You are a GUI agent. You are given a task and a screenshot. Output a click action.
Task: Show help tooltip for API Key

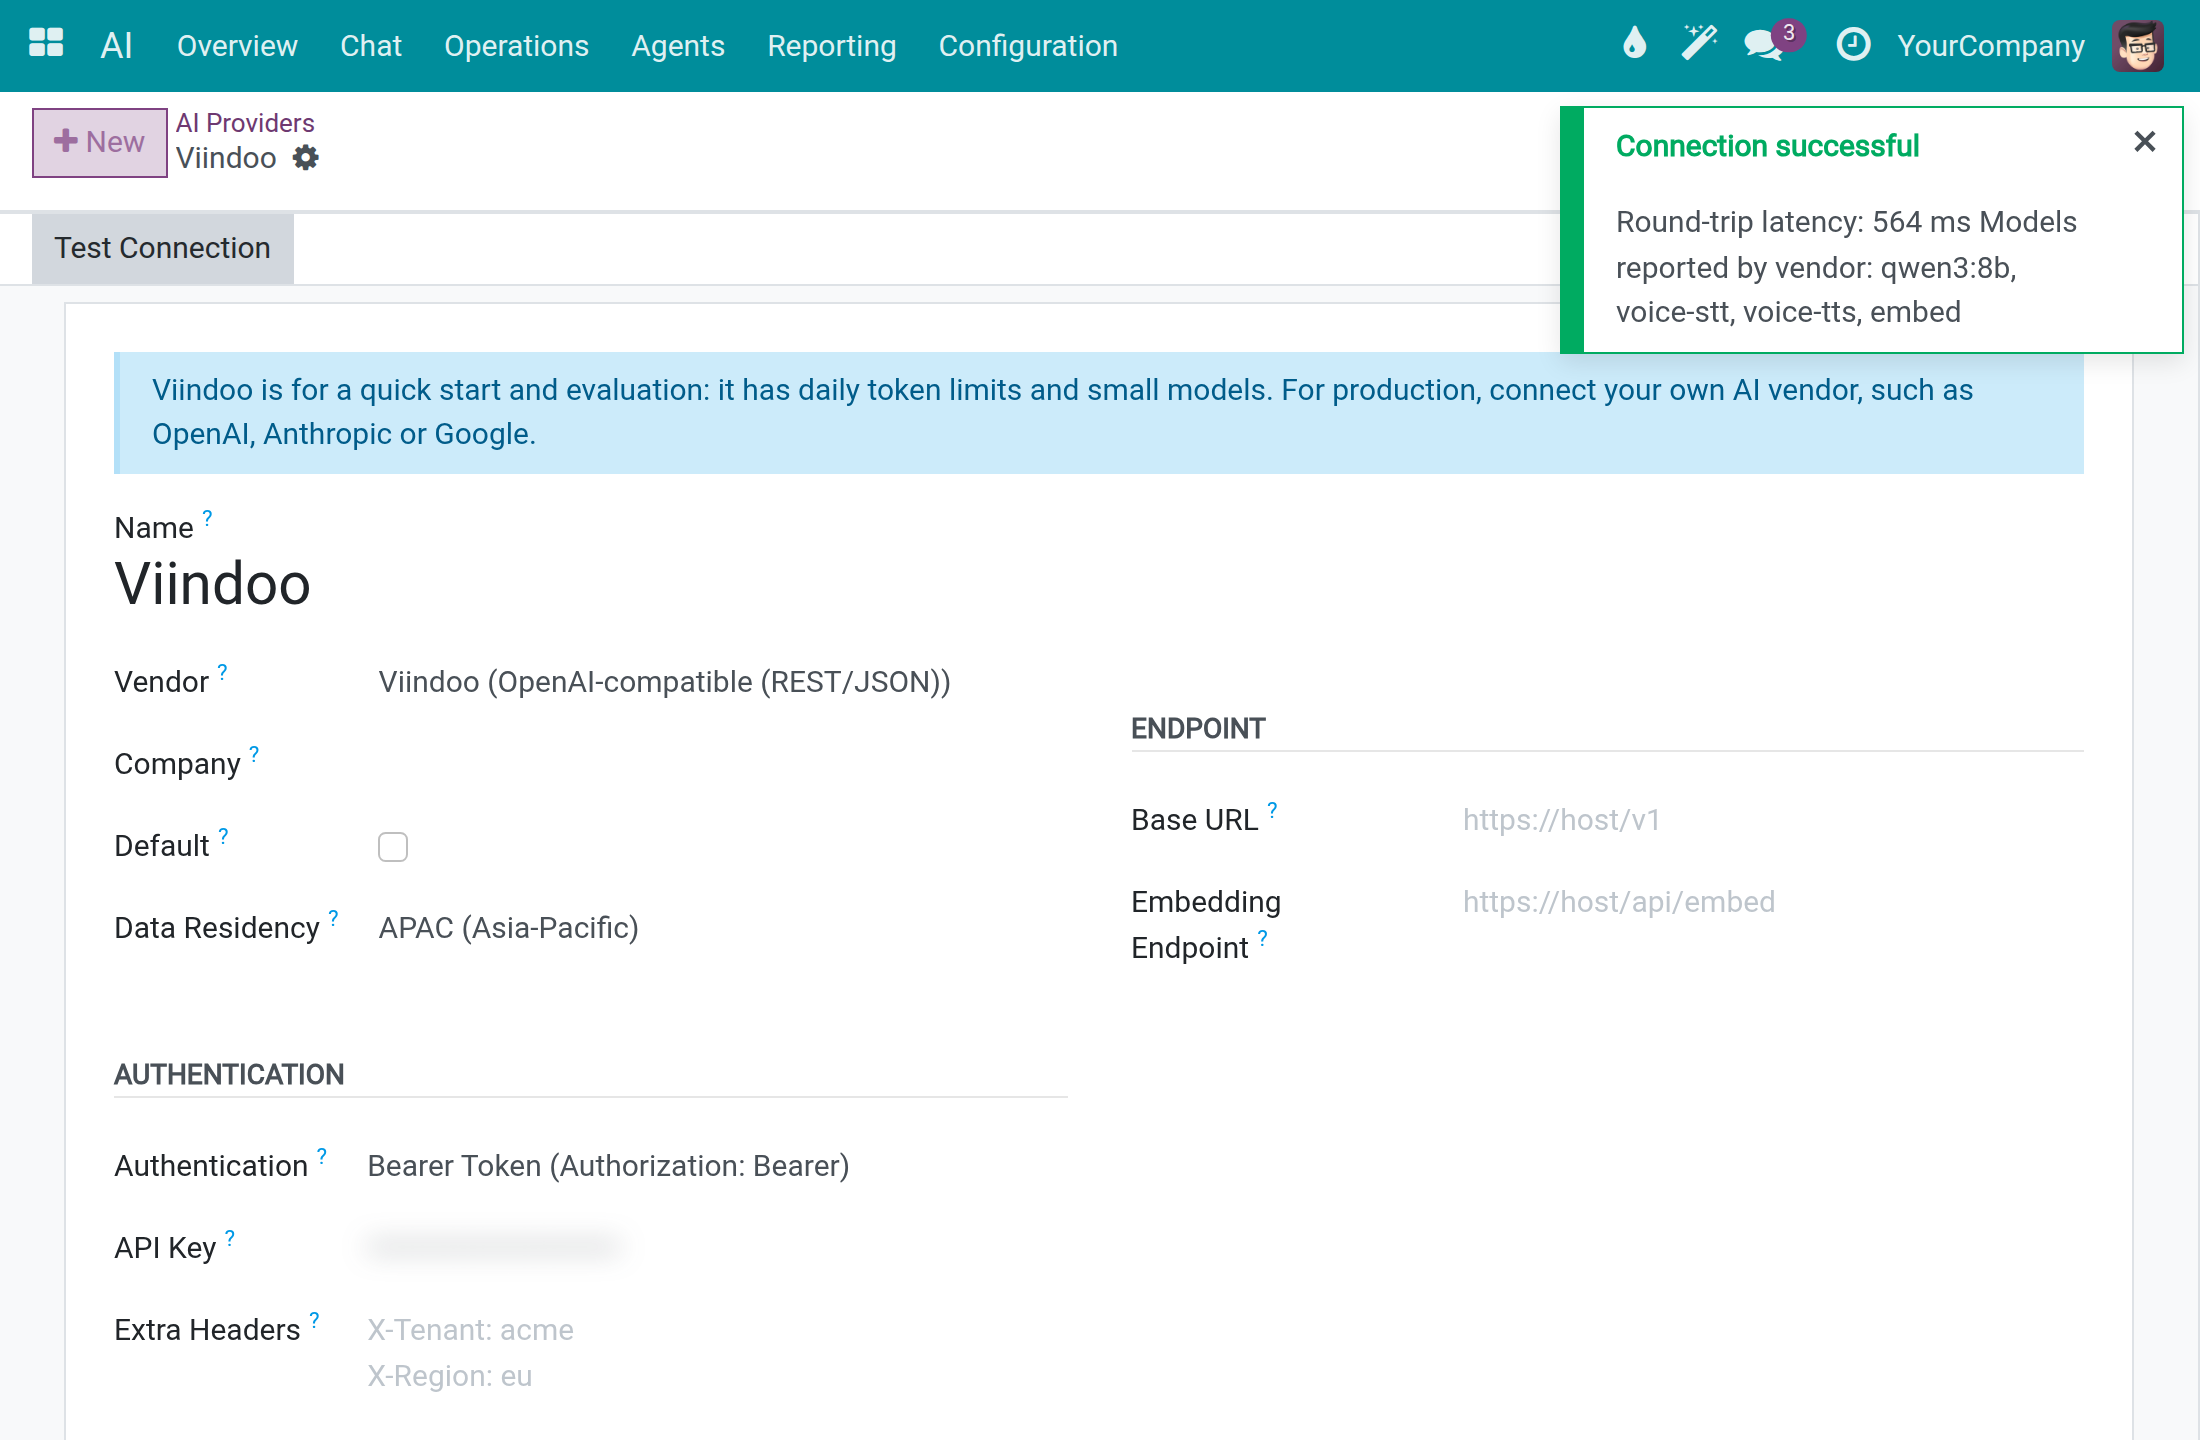point(229,1237)
